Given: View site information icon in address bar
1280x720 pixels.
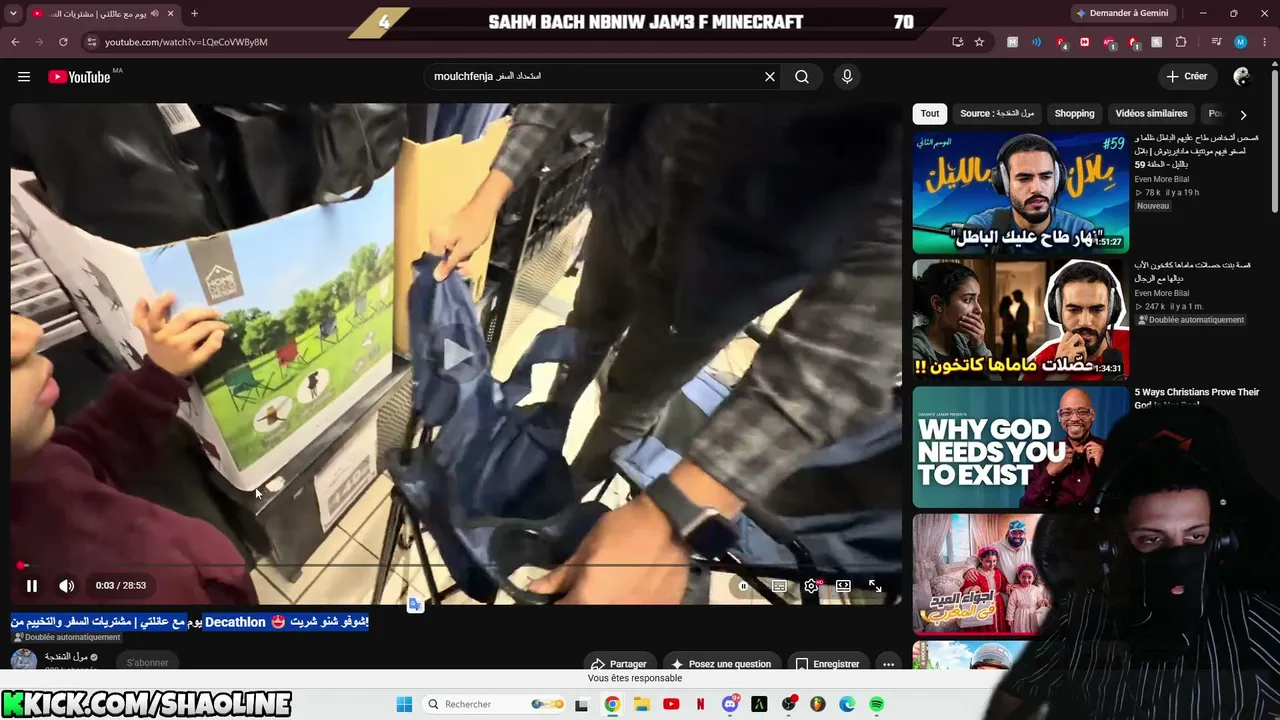Looking at the screenshot, I should [x=92, y=42].
